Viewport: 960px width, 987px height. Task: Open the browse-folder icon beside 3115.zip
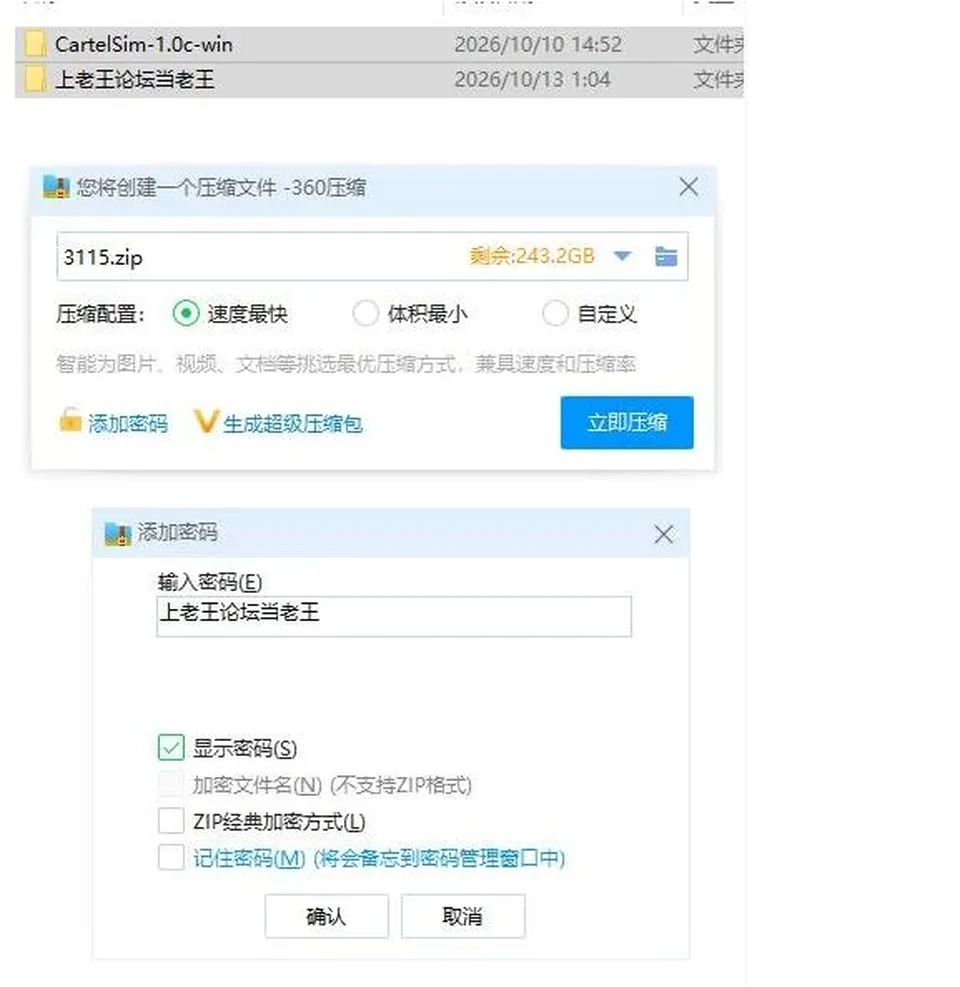(x=666, y=256)
